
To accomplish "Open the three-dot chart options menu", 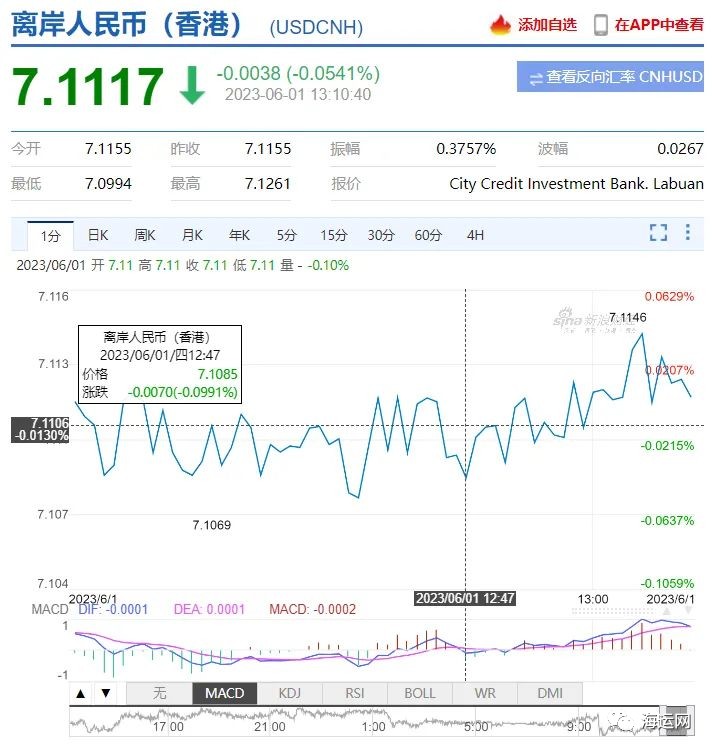I will tap(688, 232).
